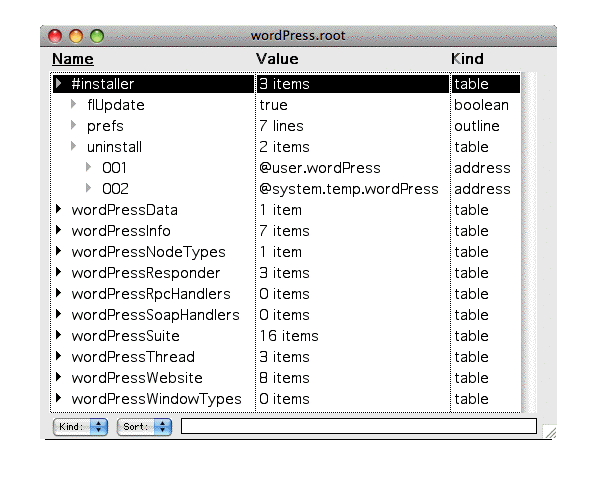Click the vertical scrollbar track
The image size is (597, 494).
pyautogui.click(x=529, y=242)
